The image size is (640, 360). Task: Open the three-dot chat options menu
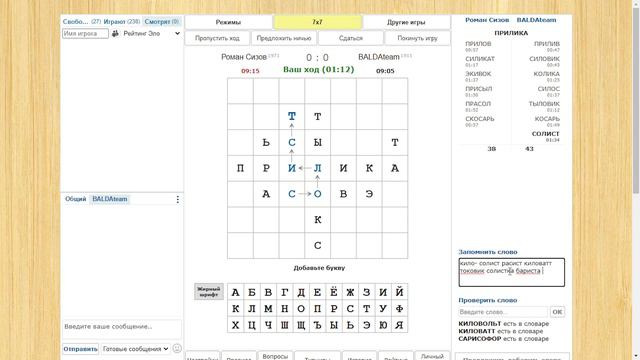(178, 199)
